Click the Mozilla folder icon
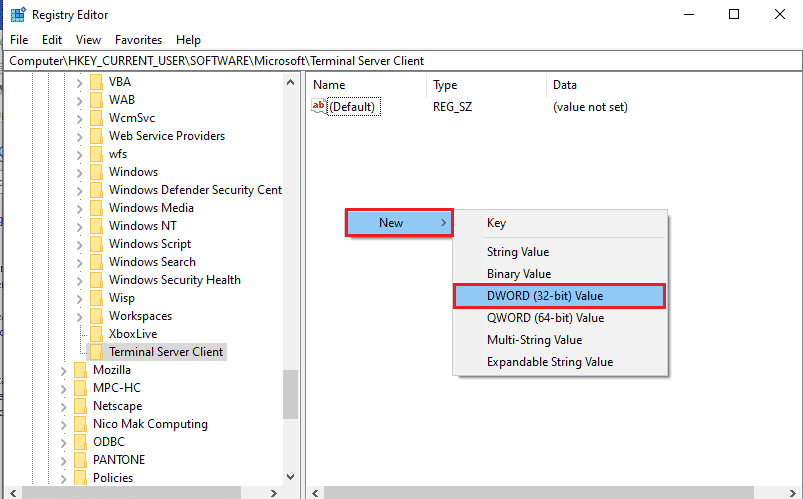803x499 pixels. coord(80,370)
